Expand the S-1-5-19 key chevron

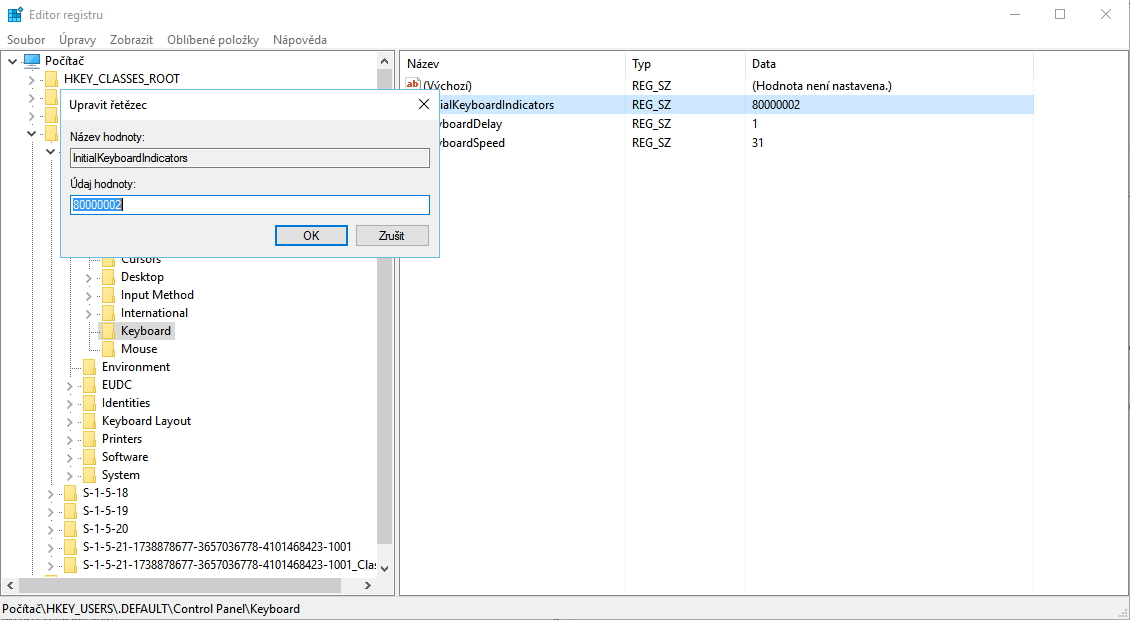pyautogui.click(x=50, y=512)
